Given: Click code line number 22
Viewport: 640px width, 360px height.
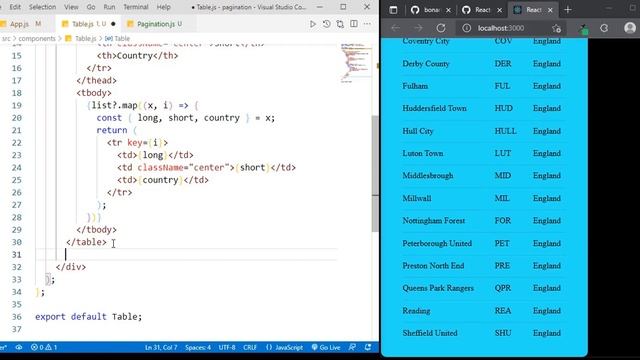Looking at the screenshot, I should tap(17, 143).
